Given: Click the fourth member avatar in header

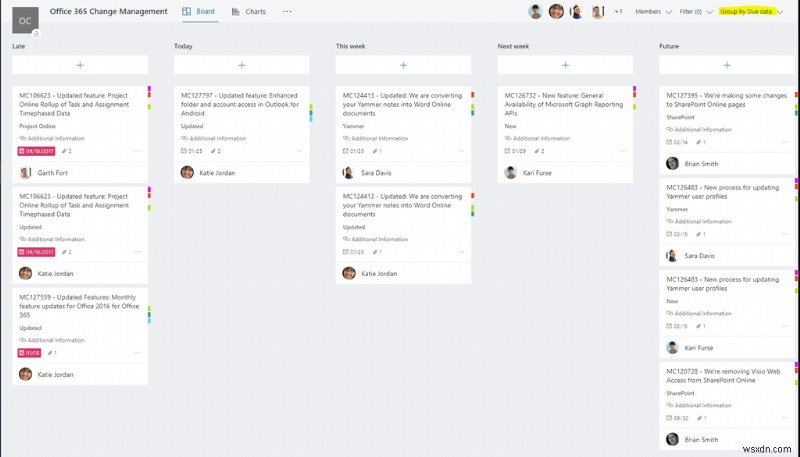Looking at the screenshot, I should click(597, 11).
